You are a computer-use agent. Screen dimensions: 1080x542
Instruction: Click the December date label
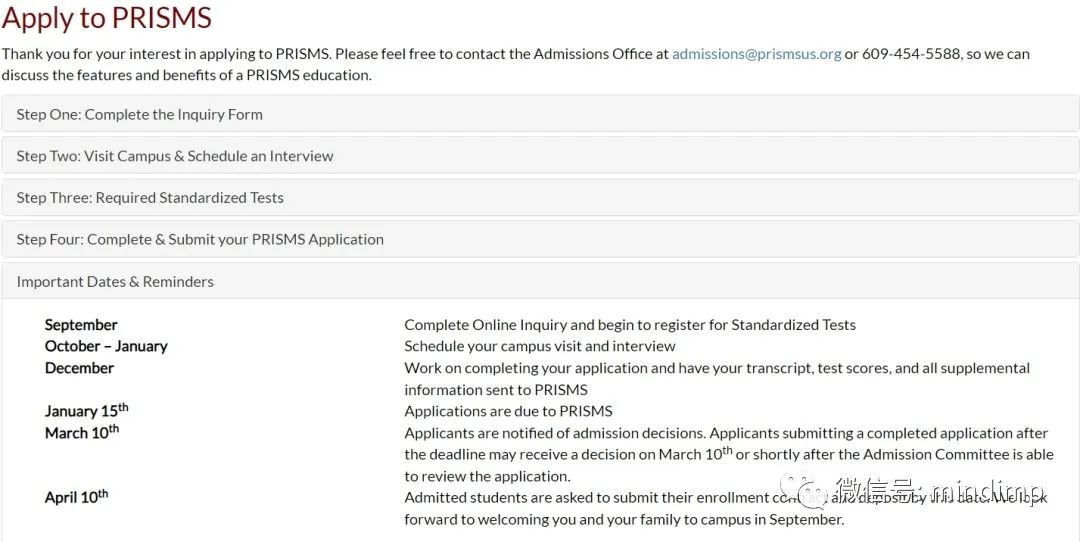pyautogui.click(x=79, y=368)
